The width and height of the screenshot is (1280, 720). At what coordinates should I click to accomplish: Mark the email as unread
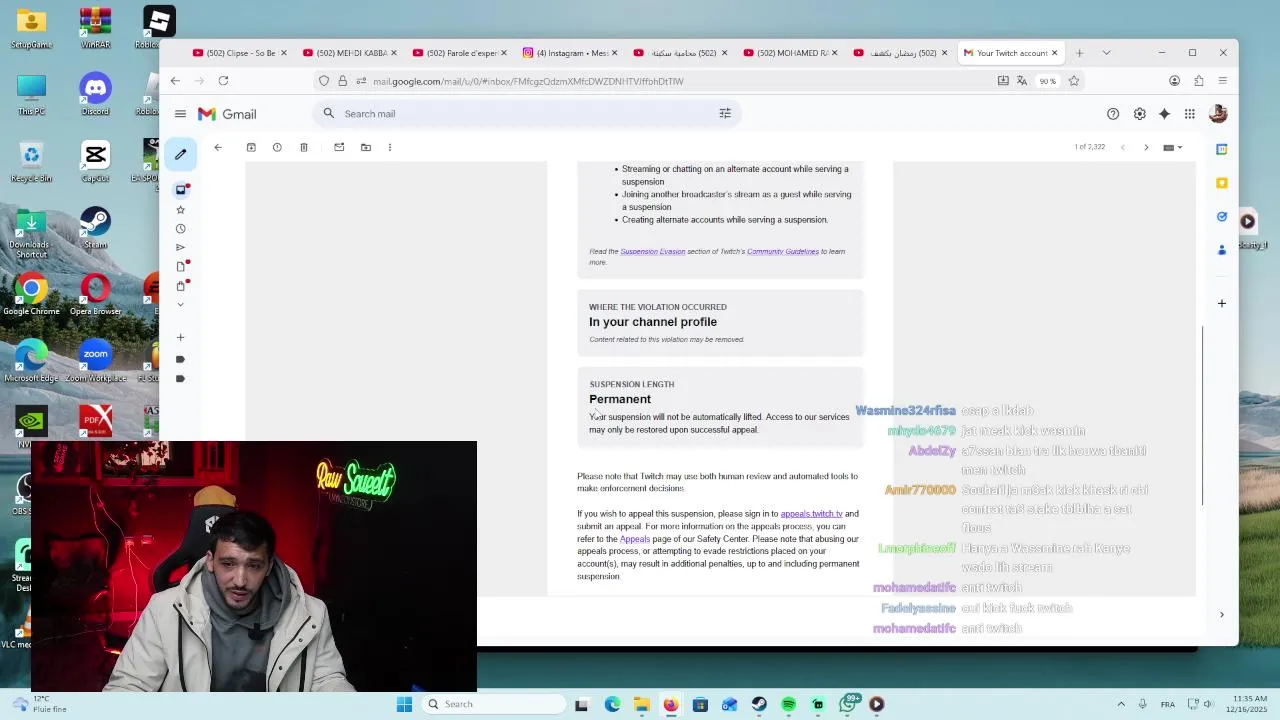339,147
